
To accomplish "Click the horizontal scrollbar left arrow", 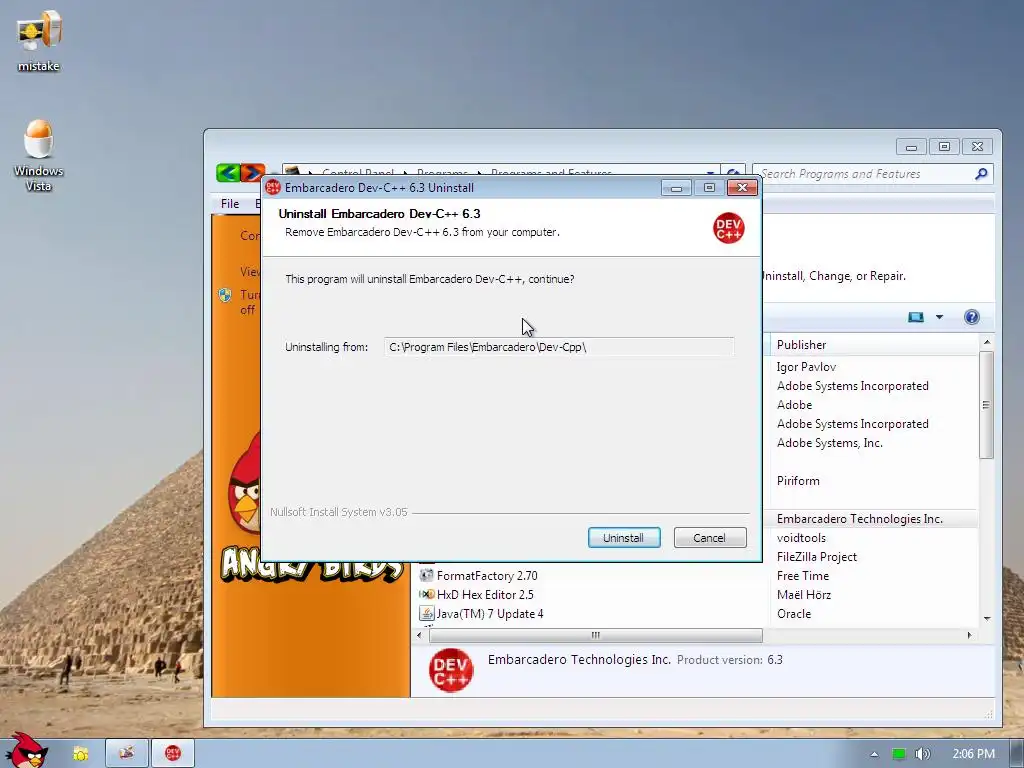I will coord(419,635).
